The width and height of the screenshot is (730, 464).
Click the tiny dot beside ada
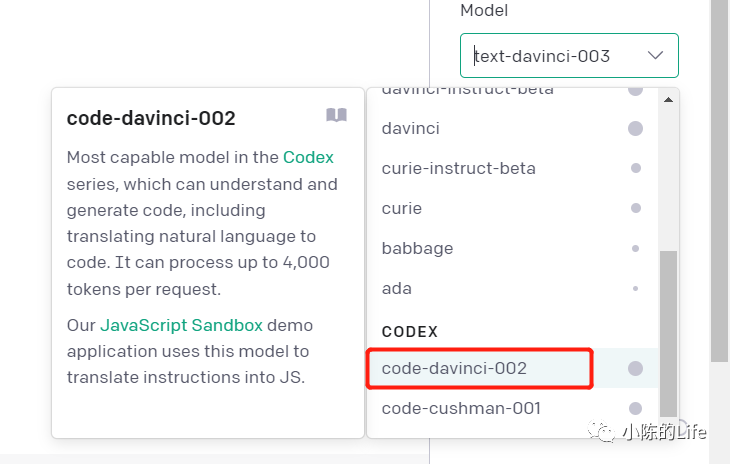coord(635,289)
